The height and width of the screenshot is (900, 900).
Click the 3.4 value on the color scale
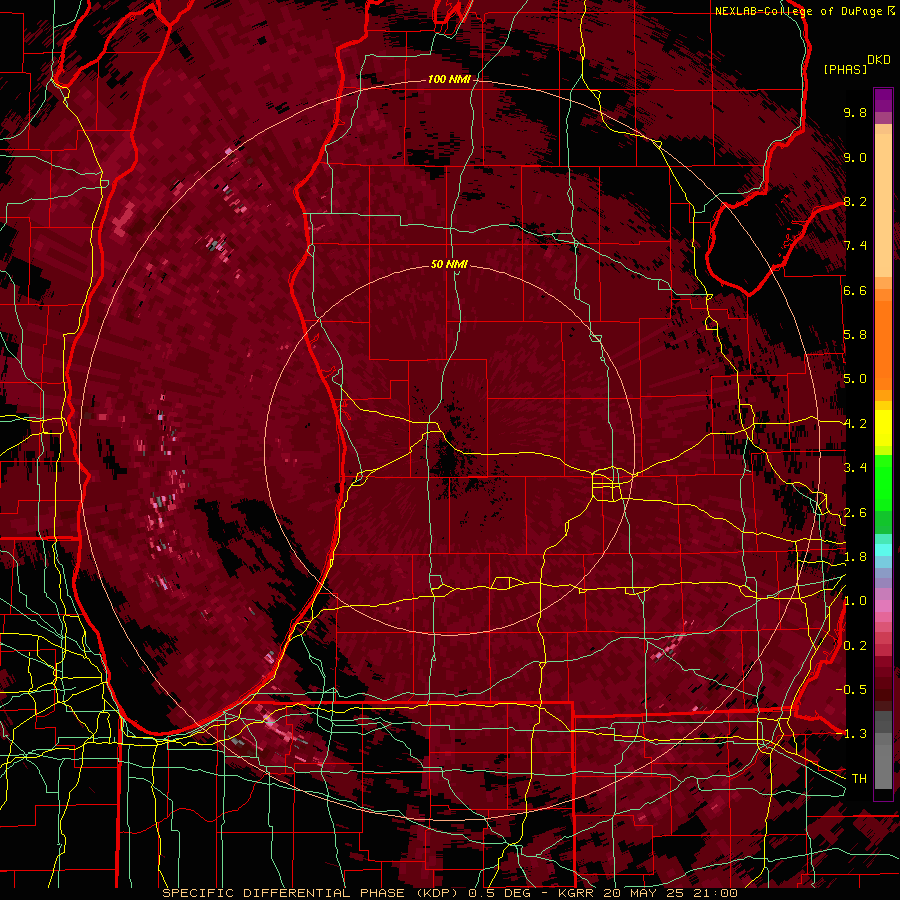(x=855, y=468)
